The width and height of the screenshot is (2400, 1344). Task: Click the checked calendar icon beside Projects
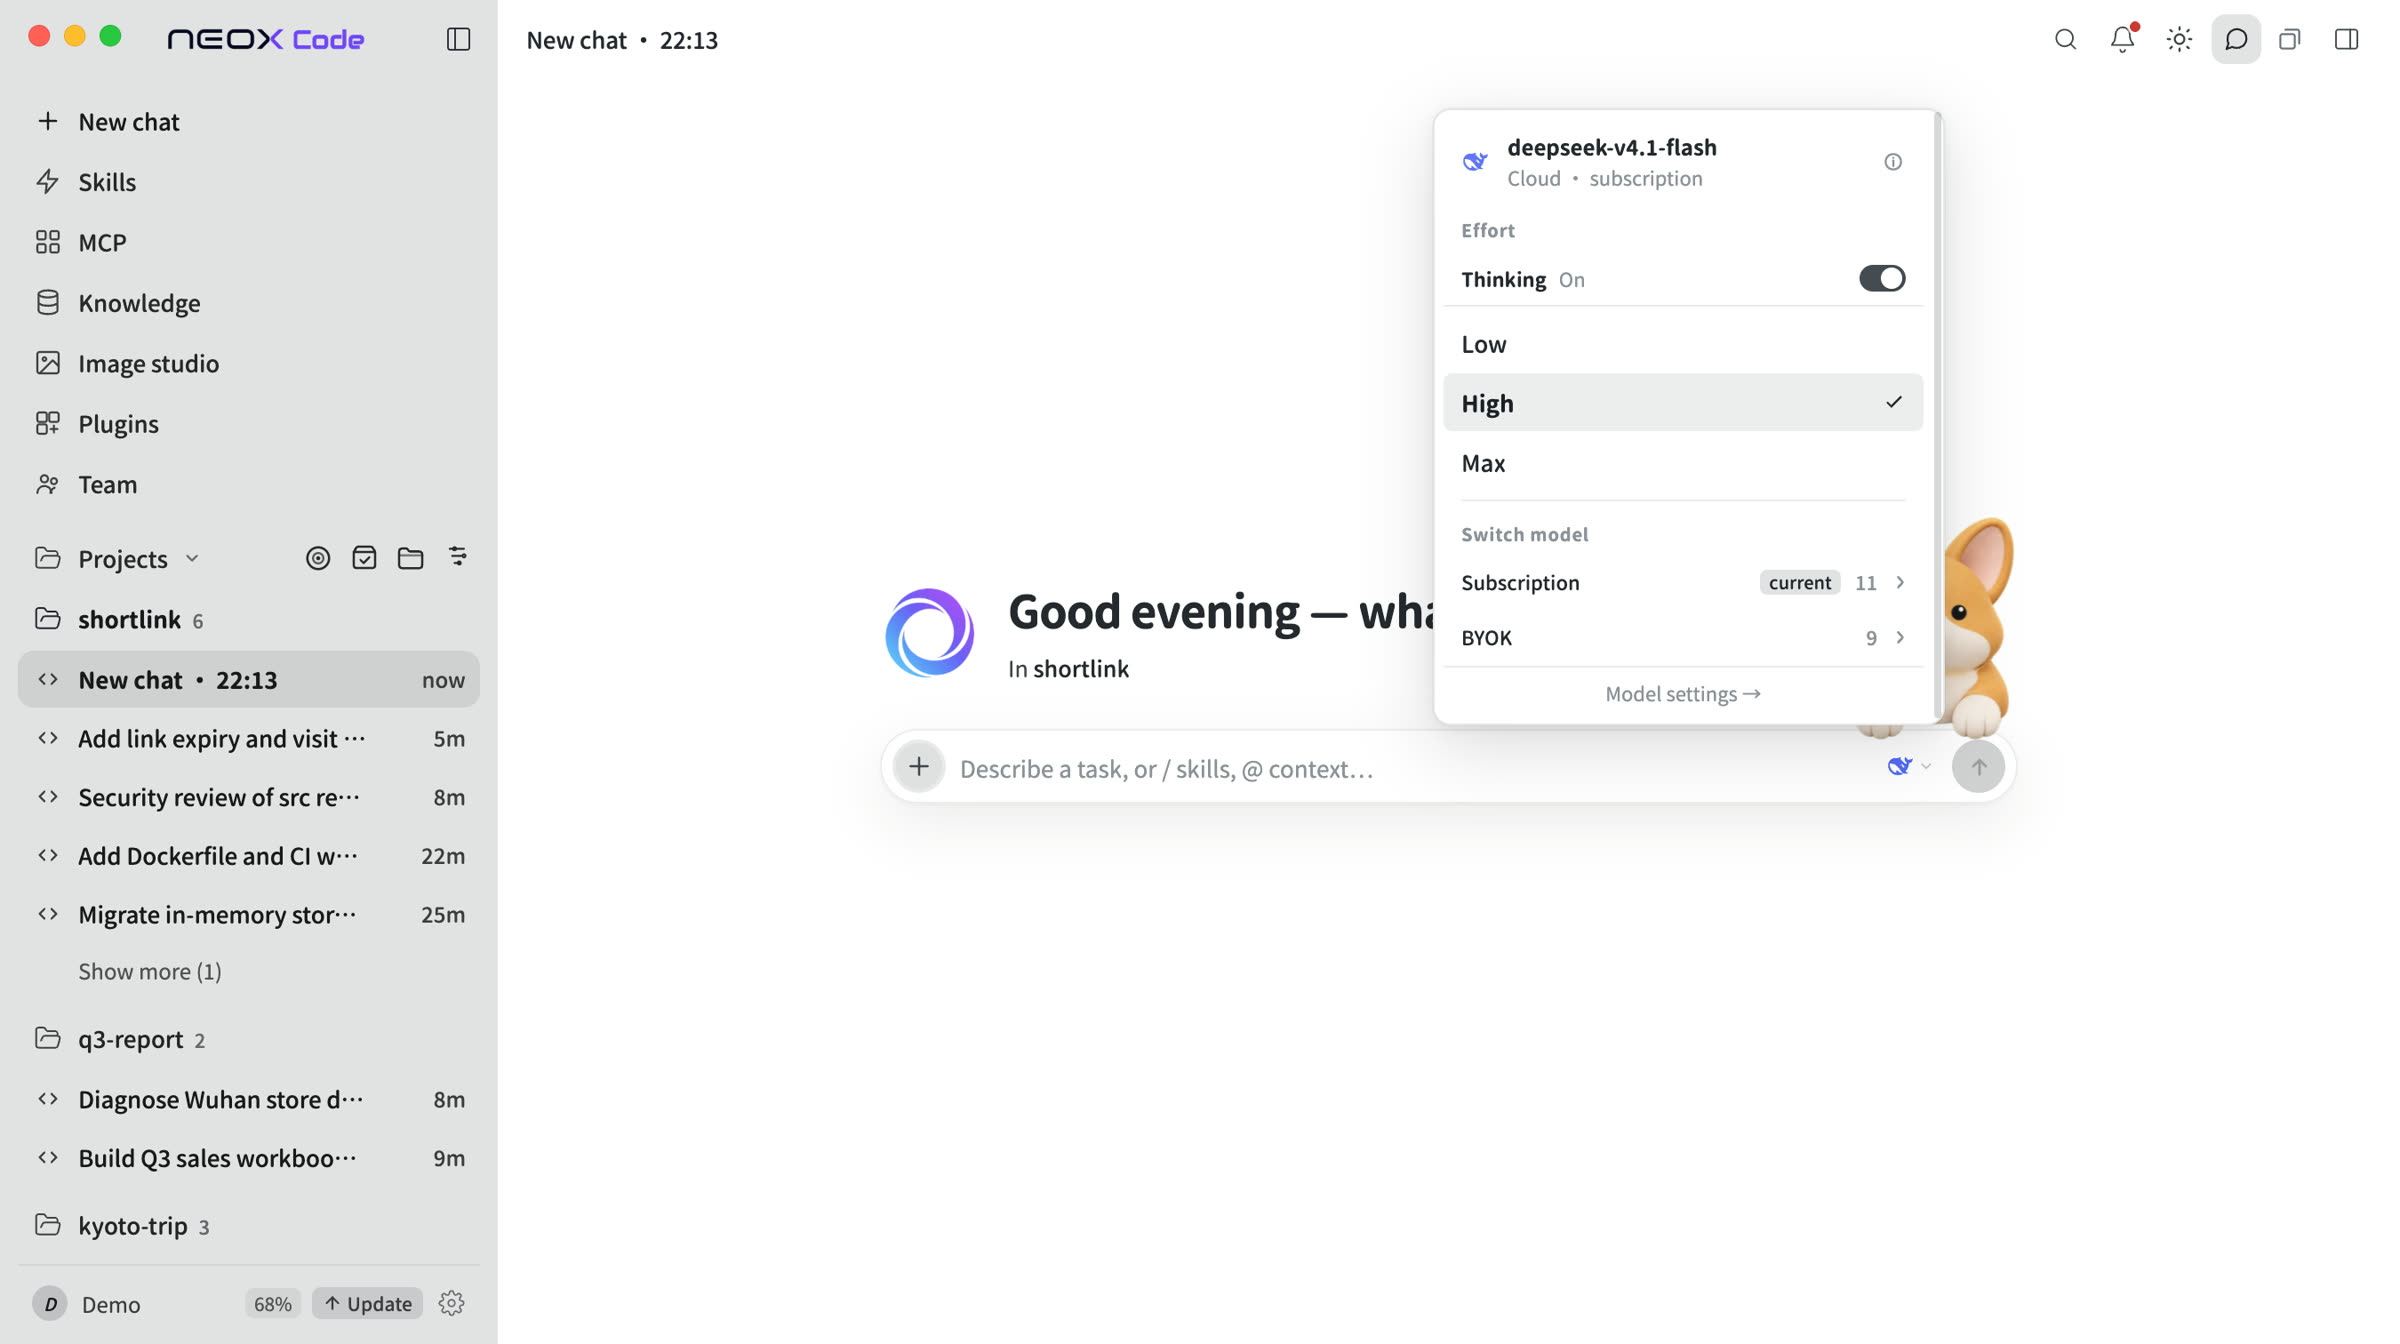364,558
